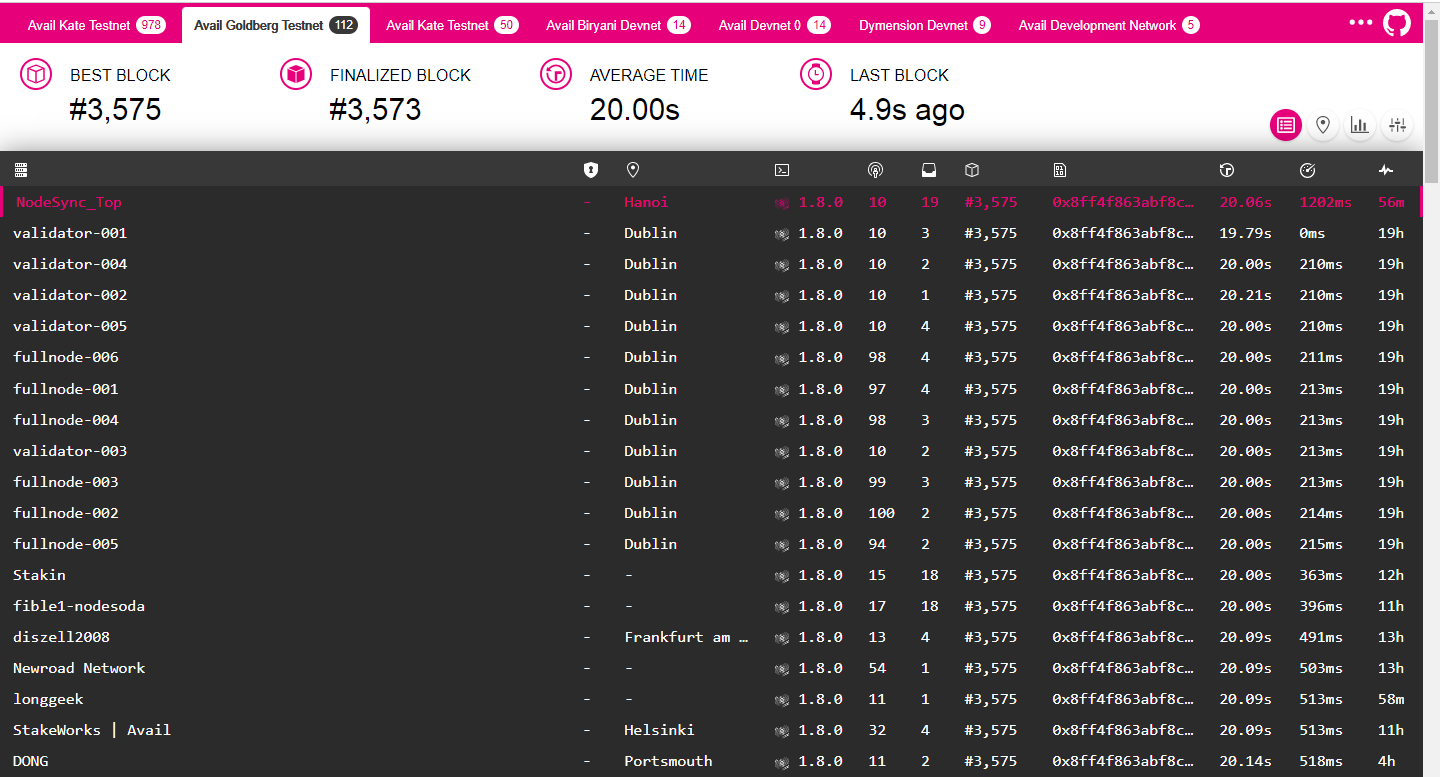The height and width of the screenshot is (777, 1440).
Task: Sort by validator shield column icon
Action: tap(590, 171)
